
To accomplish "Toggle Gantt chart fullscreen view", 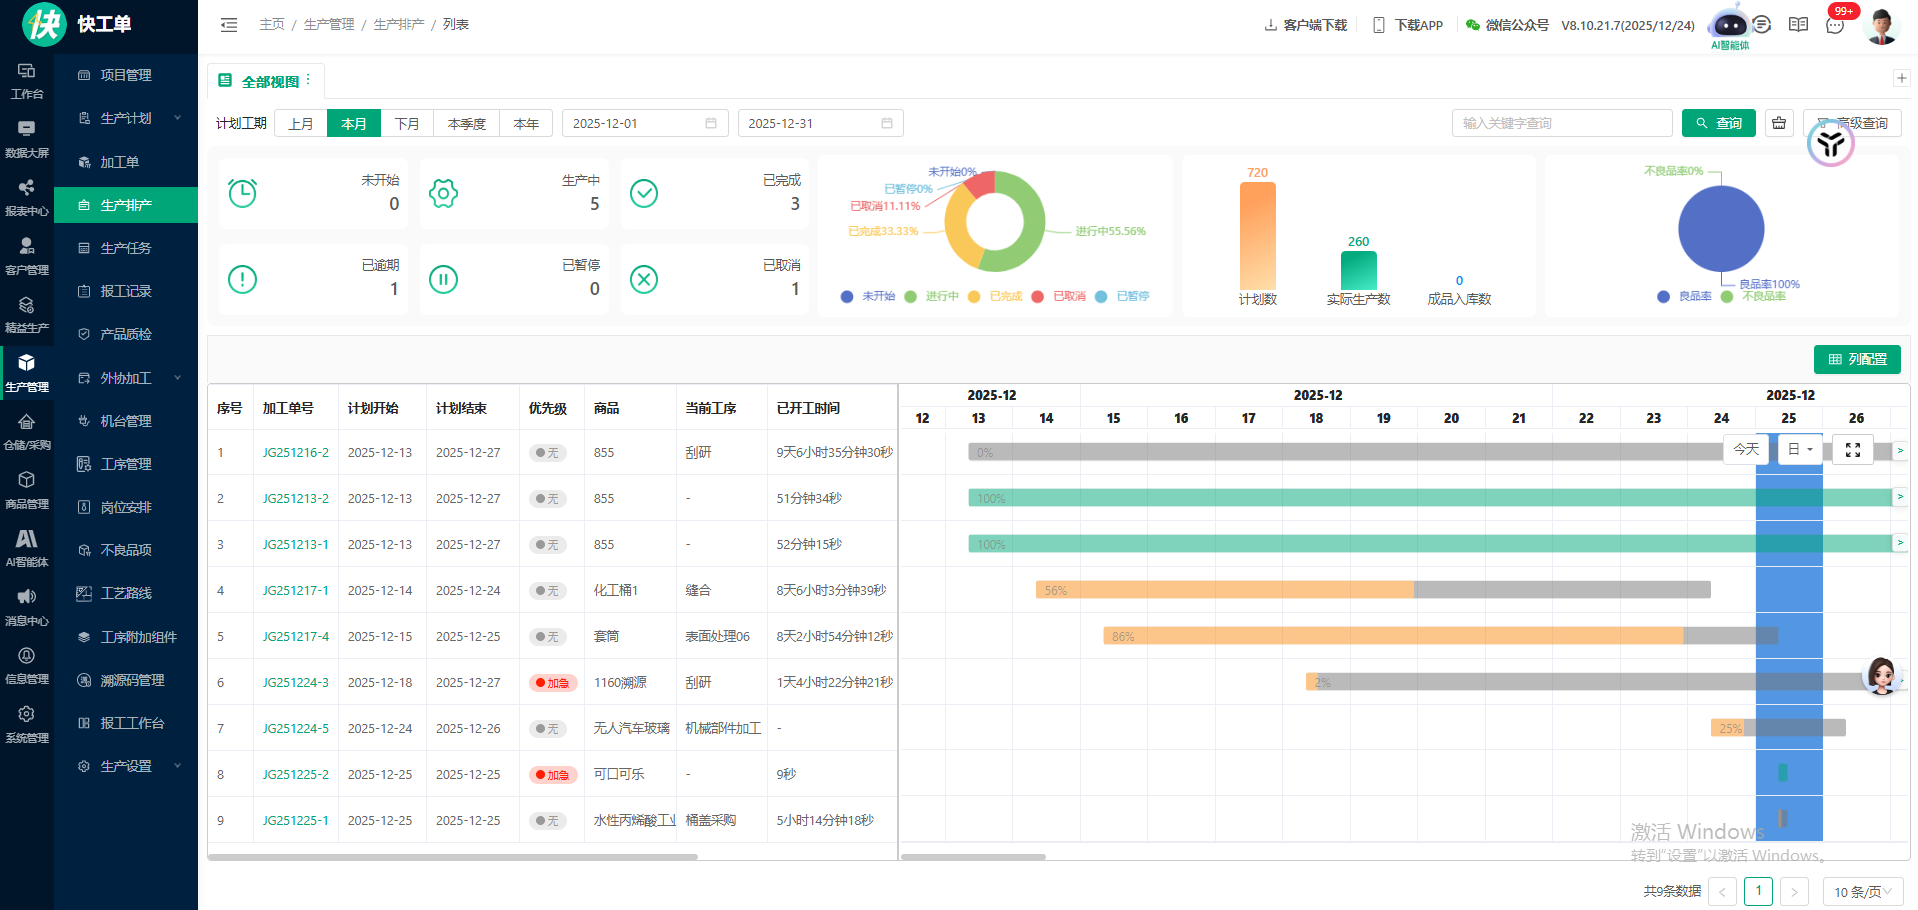I will point(1853,450).
